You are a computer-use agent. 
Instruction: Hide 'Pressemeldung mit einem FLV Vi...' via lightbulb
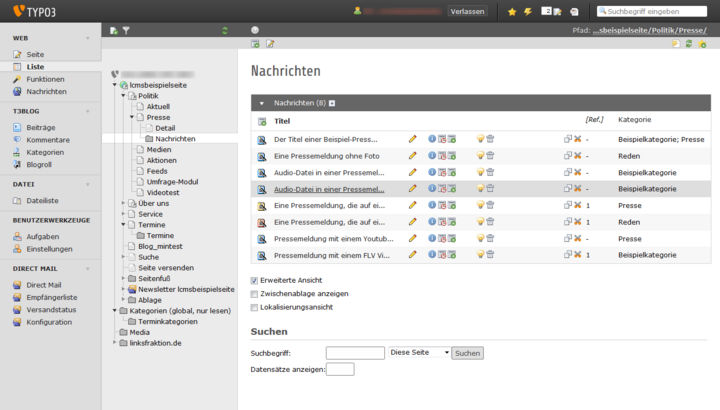480,254
